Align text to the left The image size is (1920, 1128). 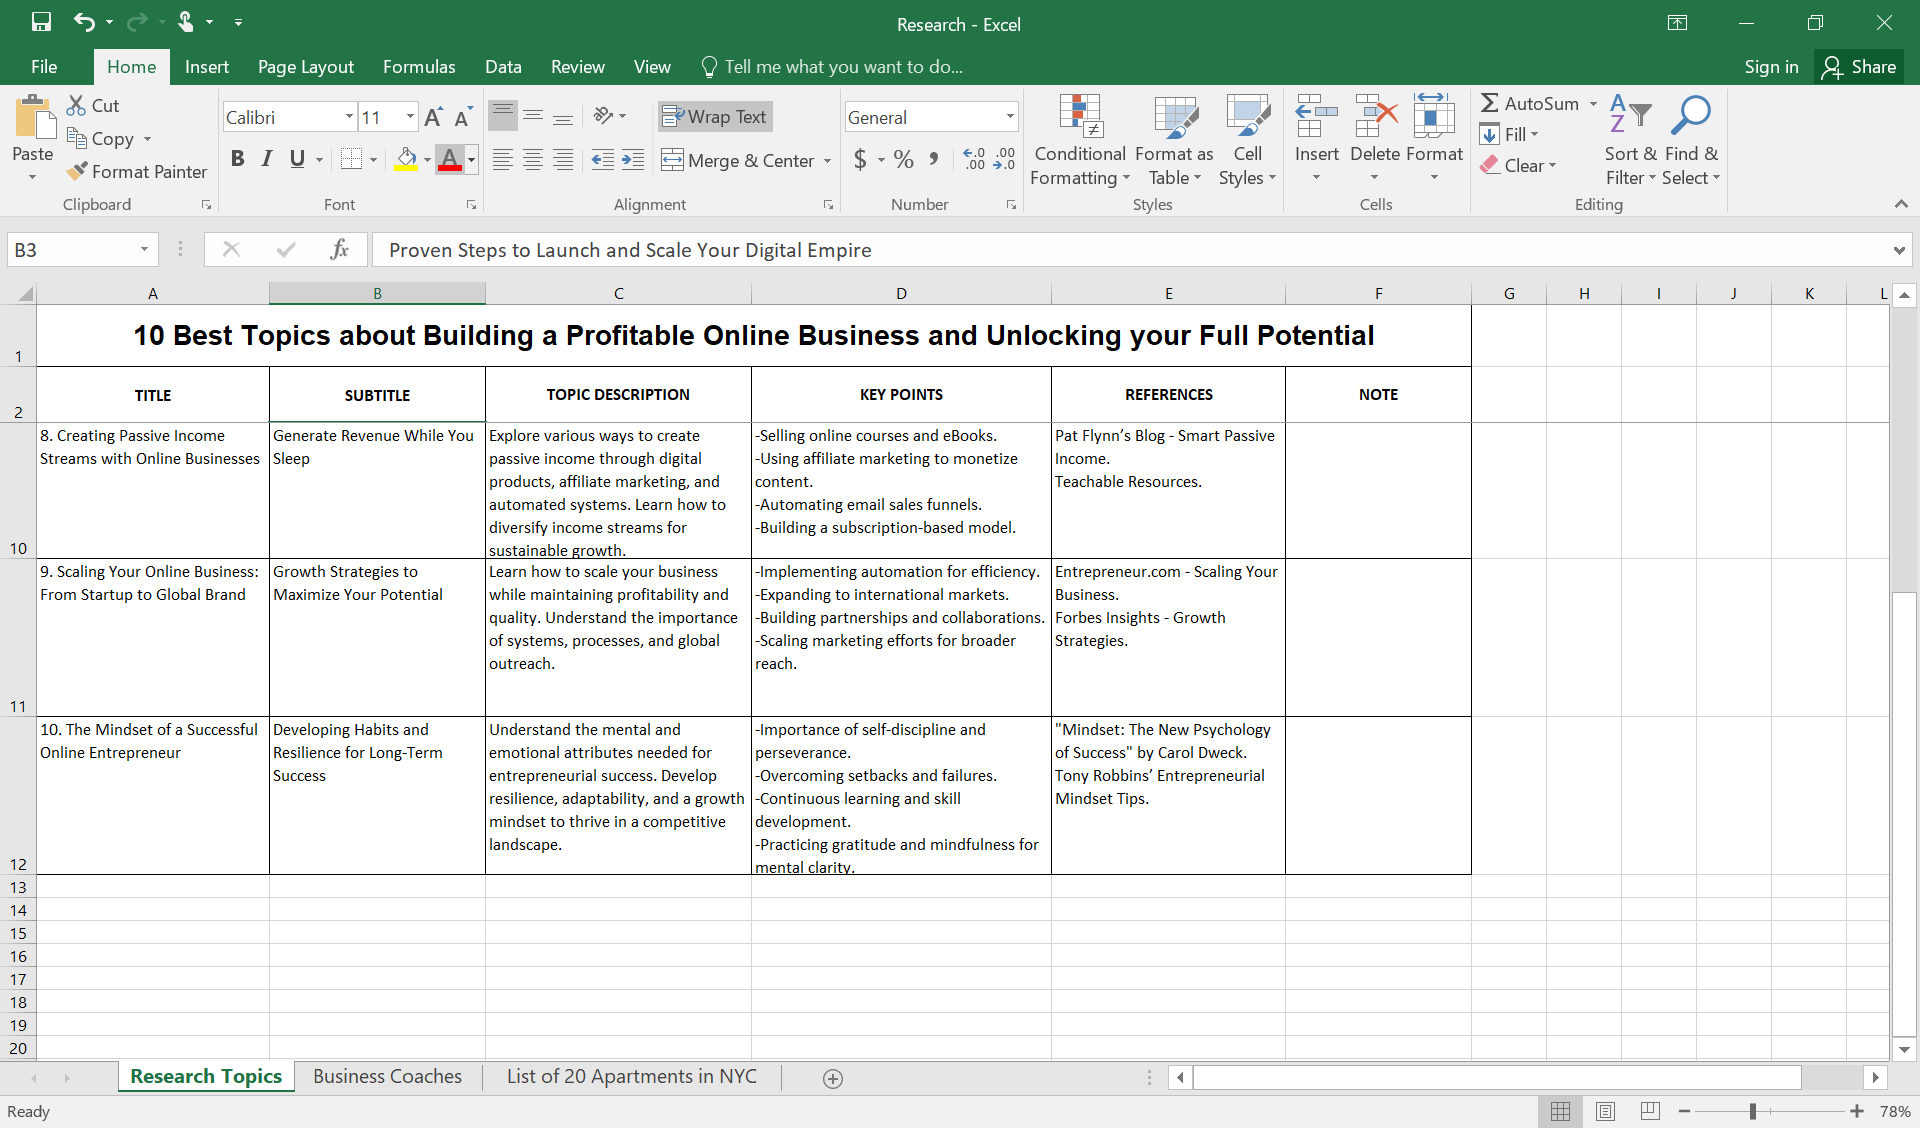tap(503, 160)
